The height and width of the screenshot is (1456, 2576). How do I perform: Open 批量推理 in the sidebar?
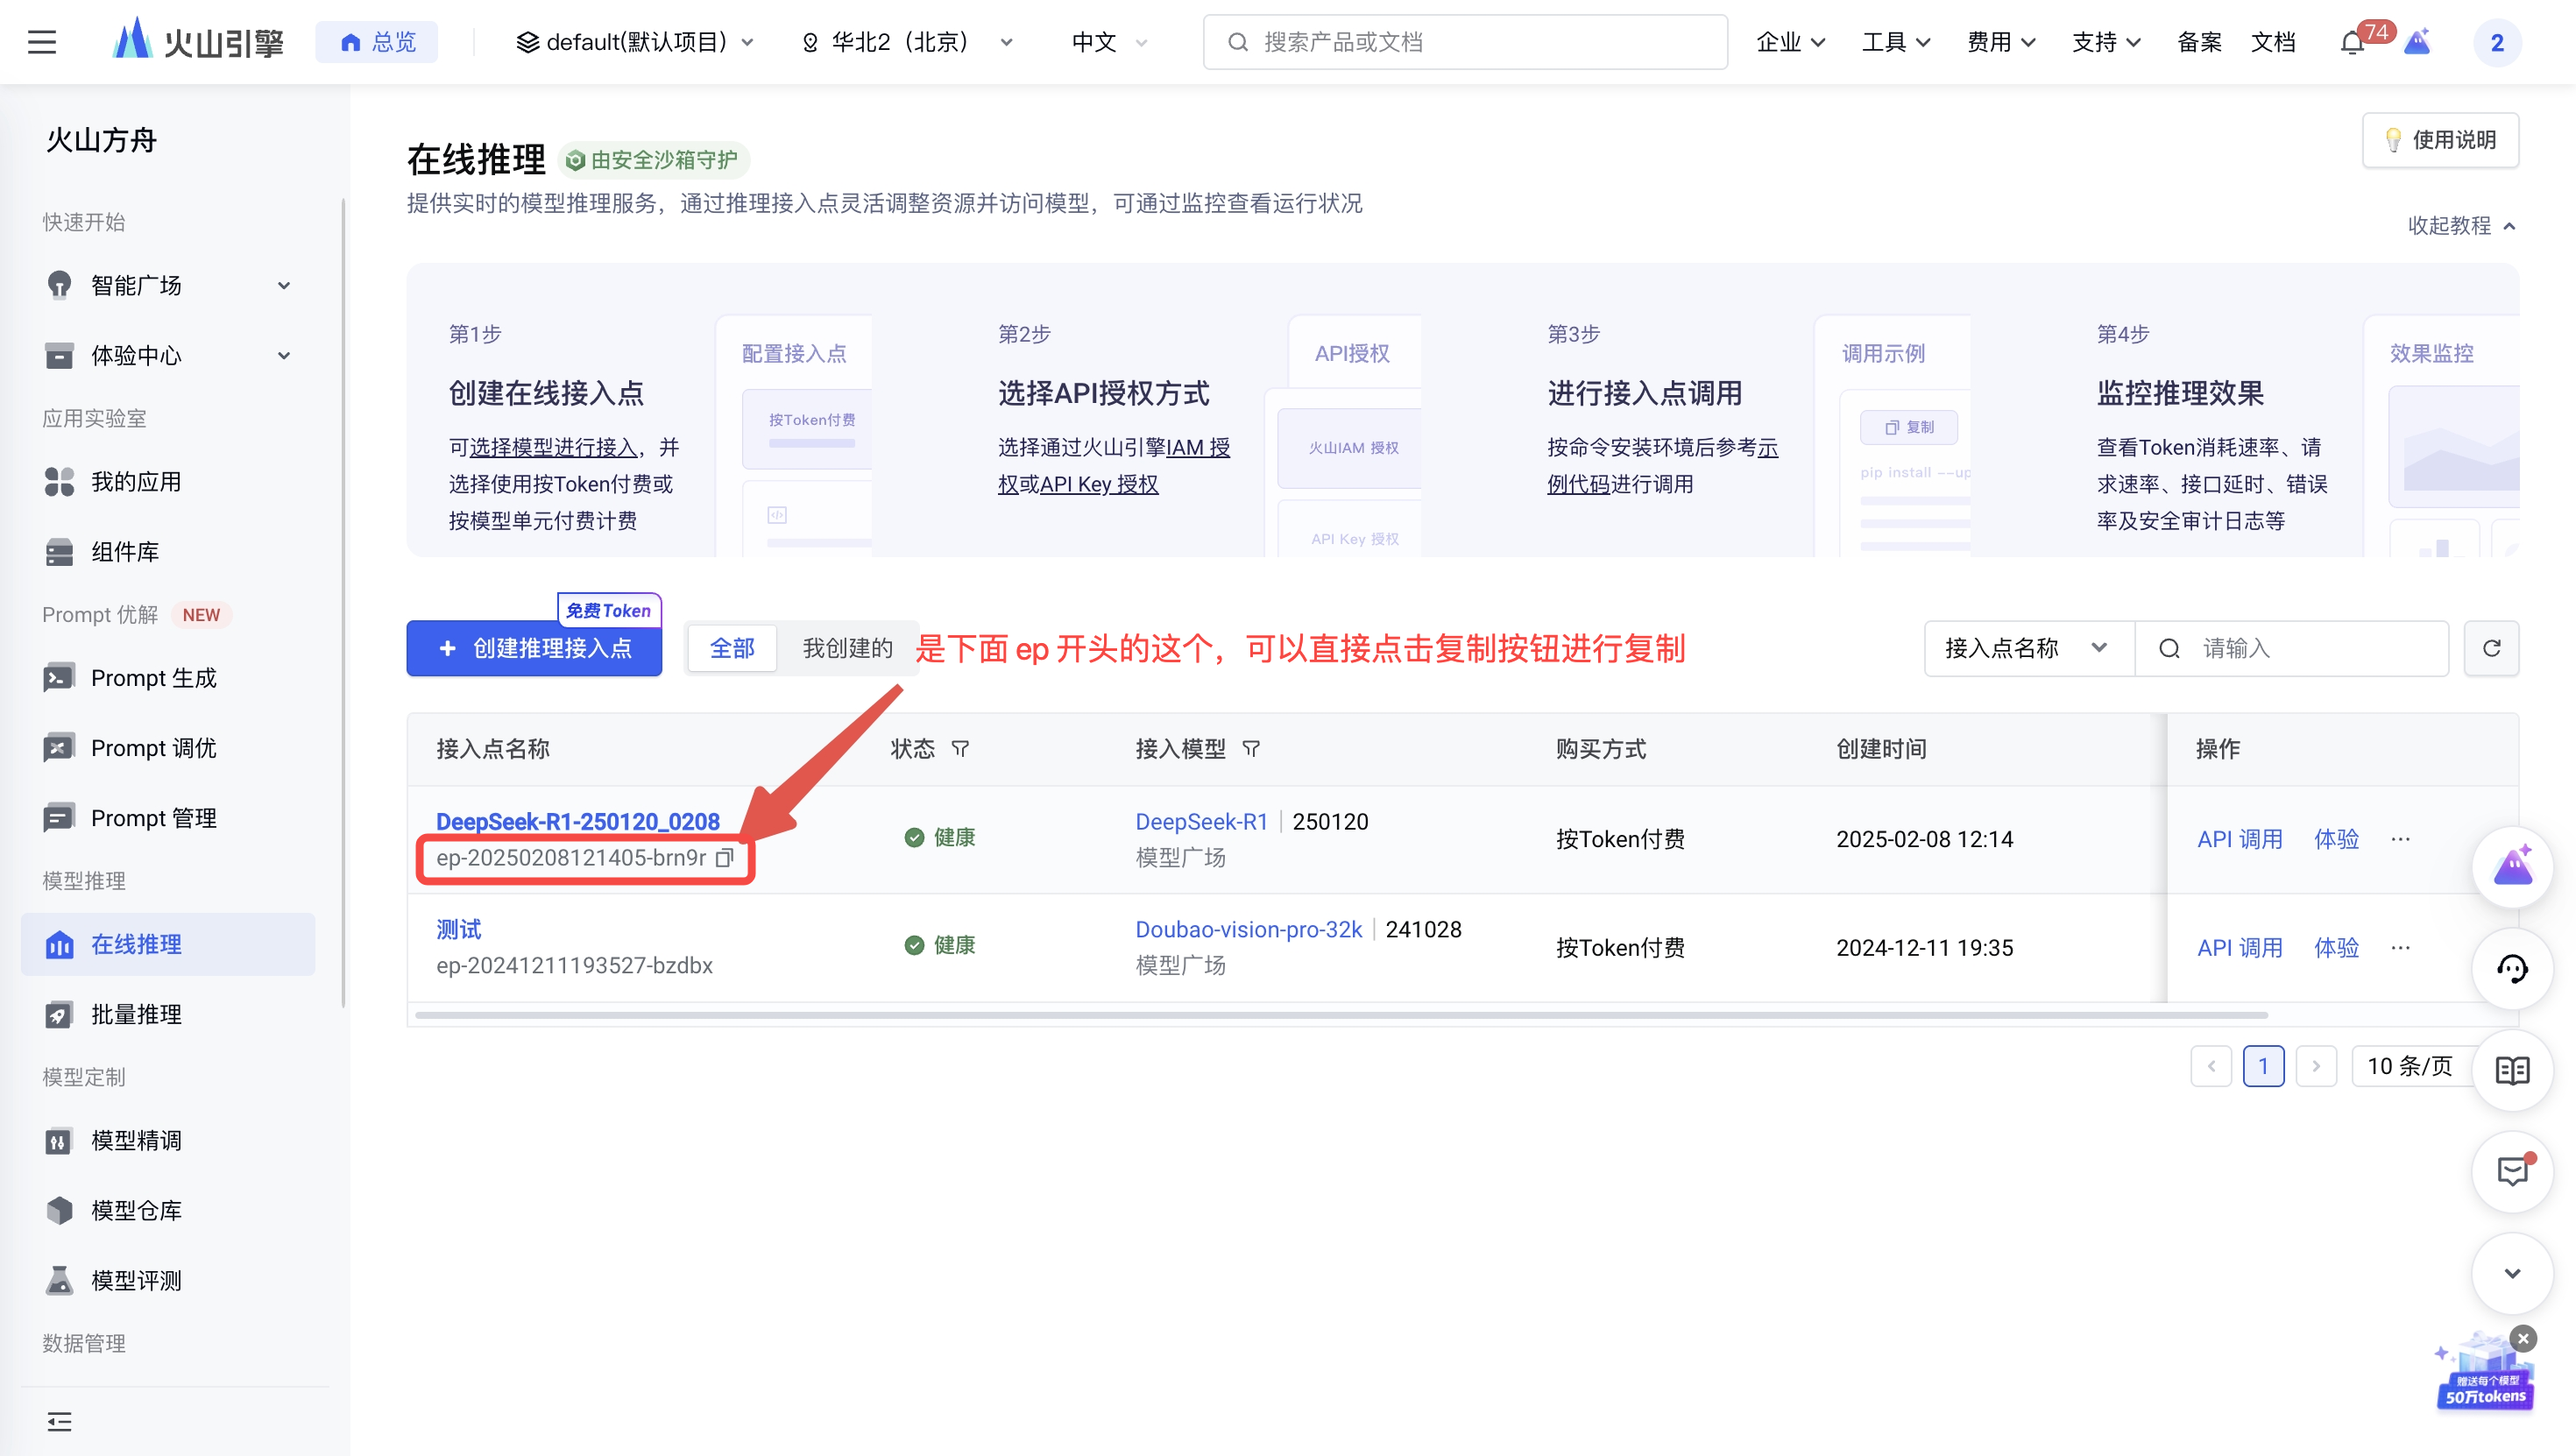point(137,1014)
